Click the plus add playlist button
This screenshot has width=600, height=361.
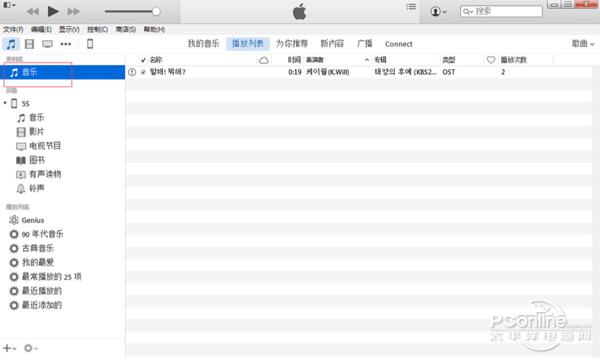click(x=10, y=348)
